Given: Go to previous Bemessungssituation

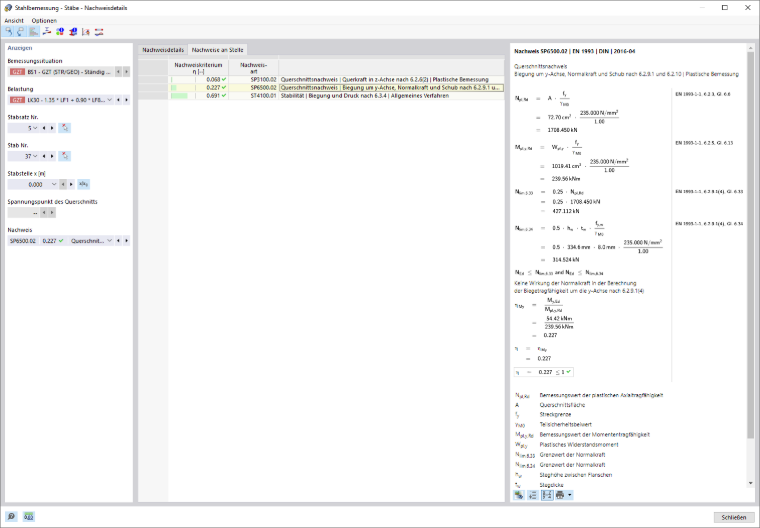Looking at the screenshot, I should point(118,72).
